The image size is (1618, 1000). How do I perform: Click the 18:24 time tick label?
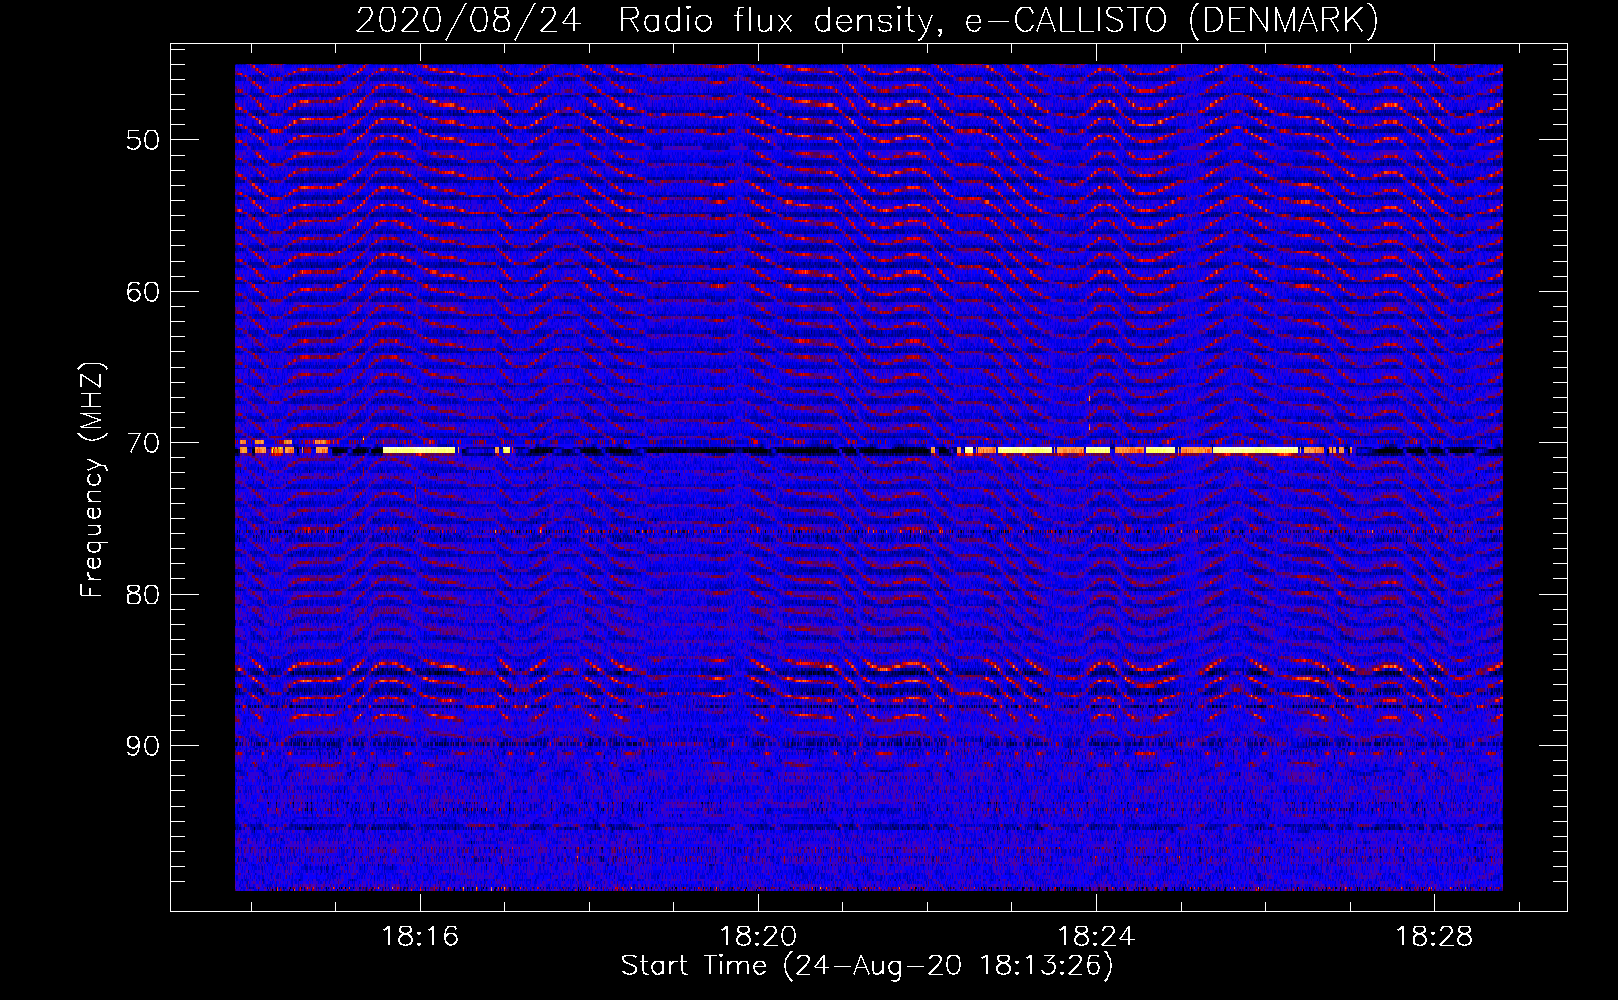[x=1096, y=936]
